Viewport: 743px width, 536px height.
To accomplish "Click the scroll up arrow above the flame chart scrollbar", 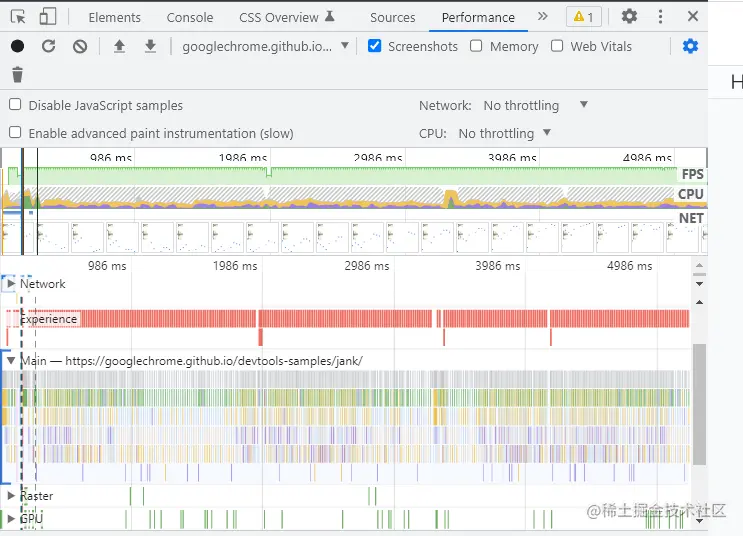I will click(699, 302).
